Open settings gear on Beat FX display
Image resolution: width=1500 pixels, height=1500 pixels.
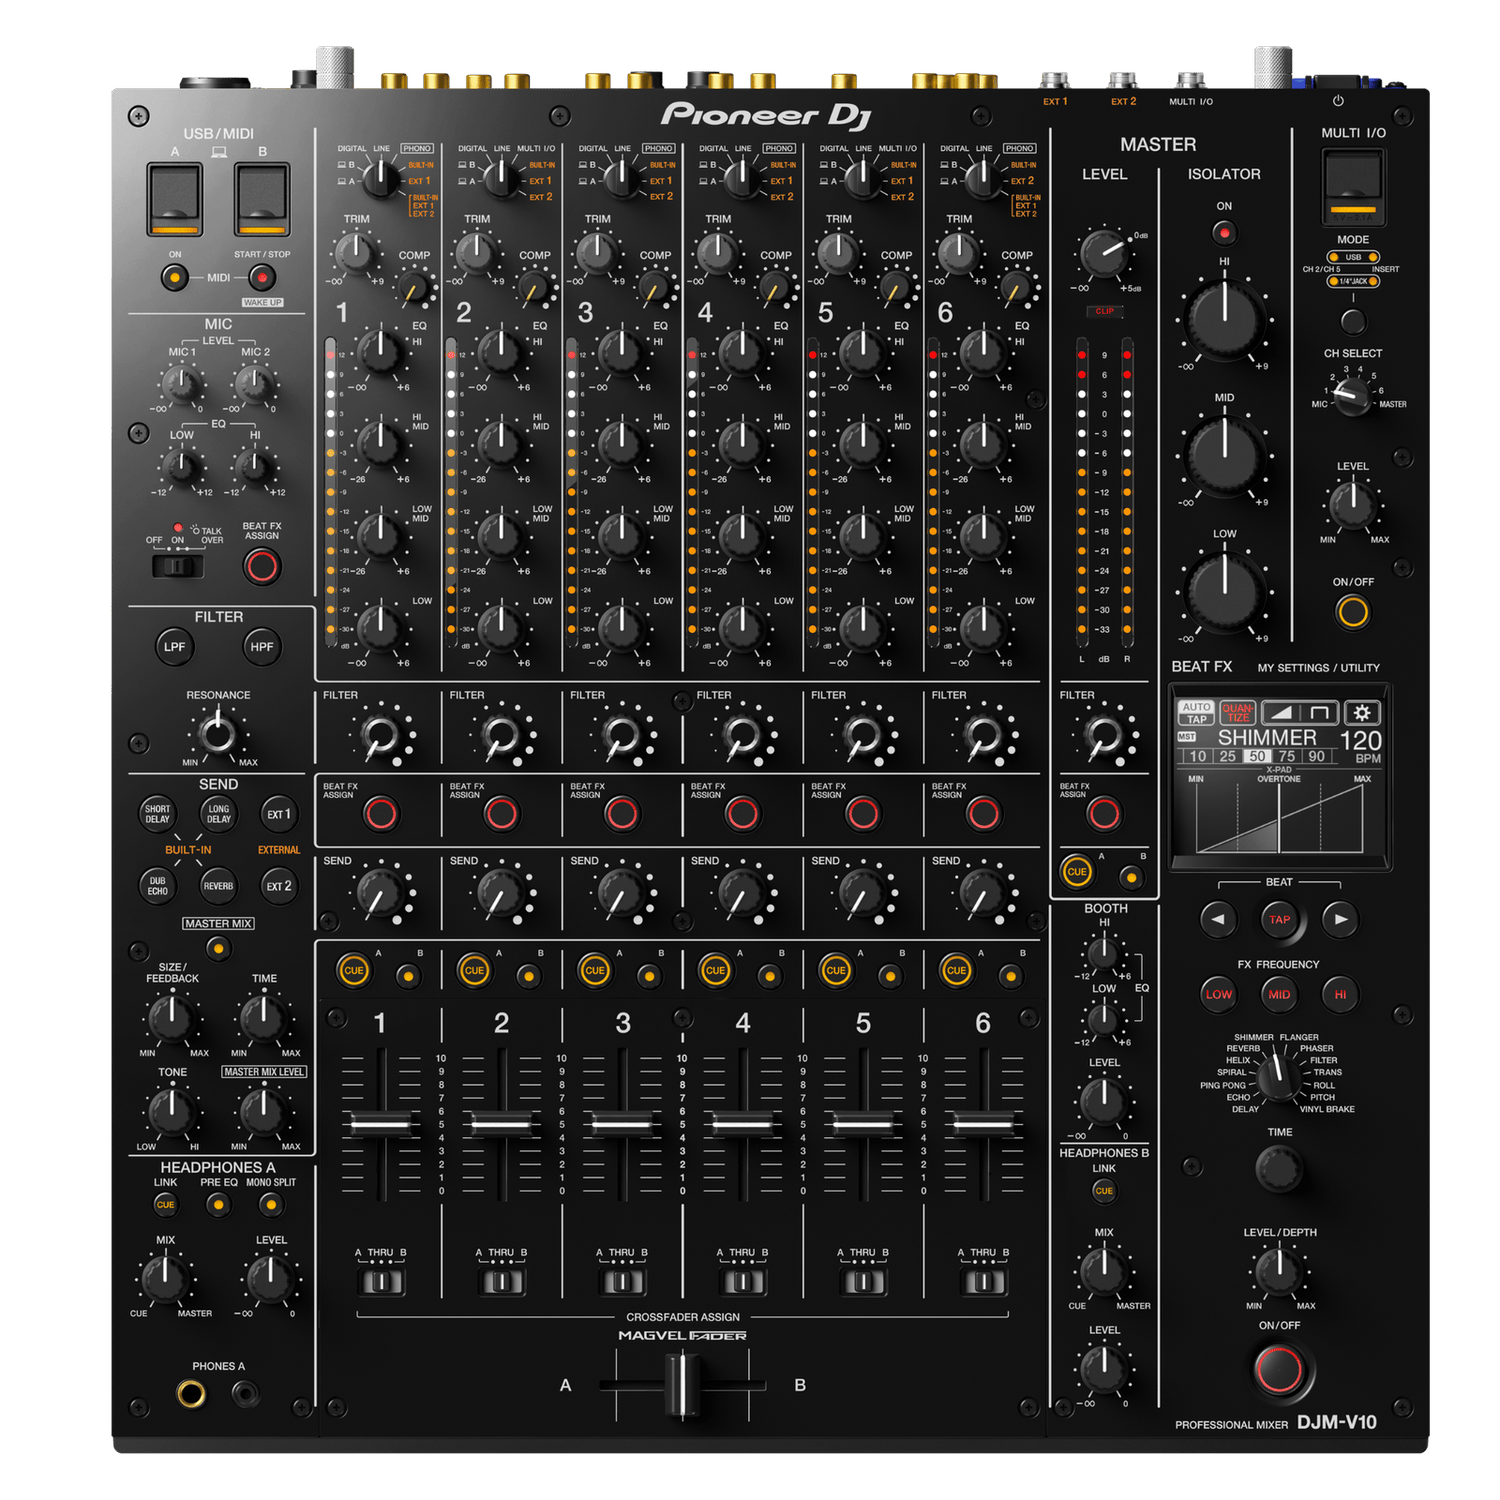(1361, 712)
